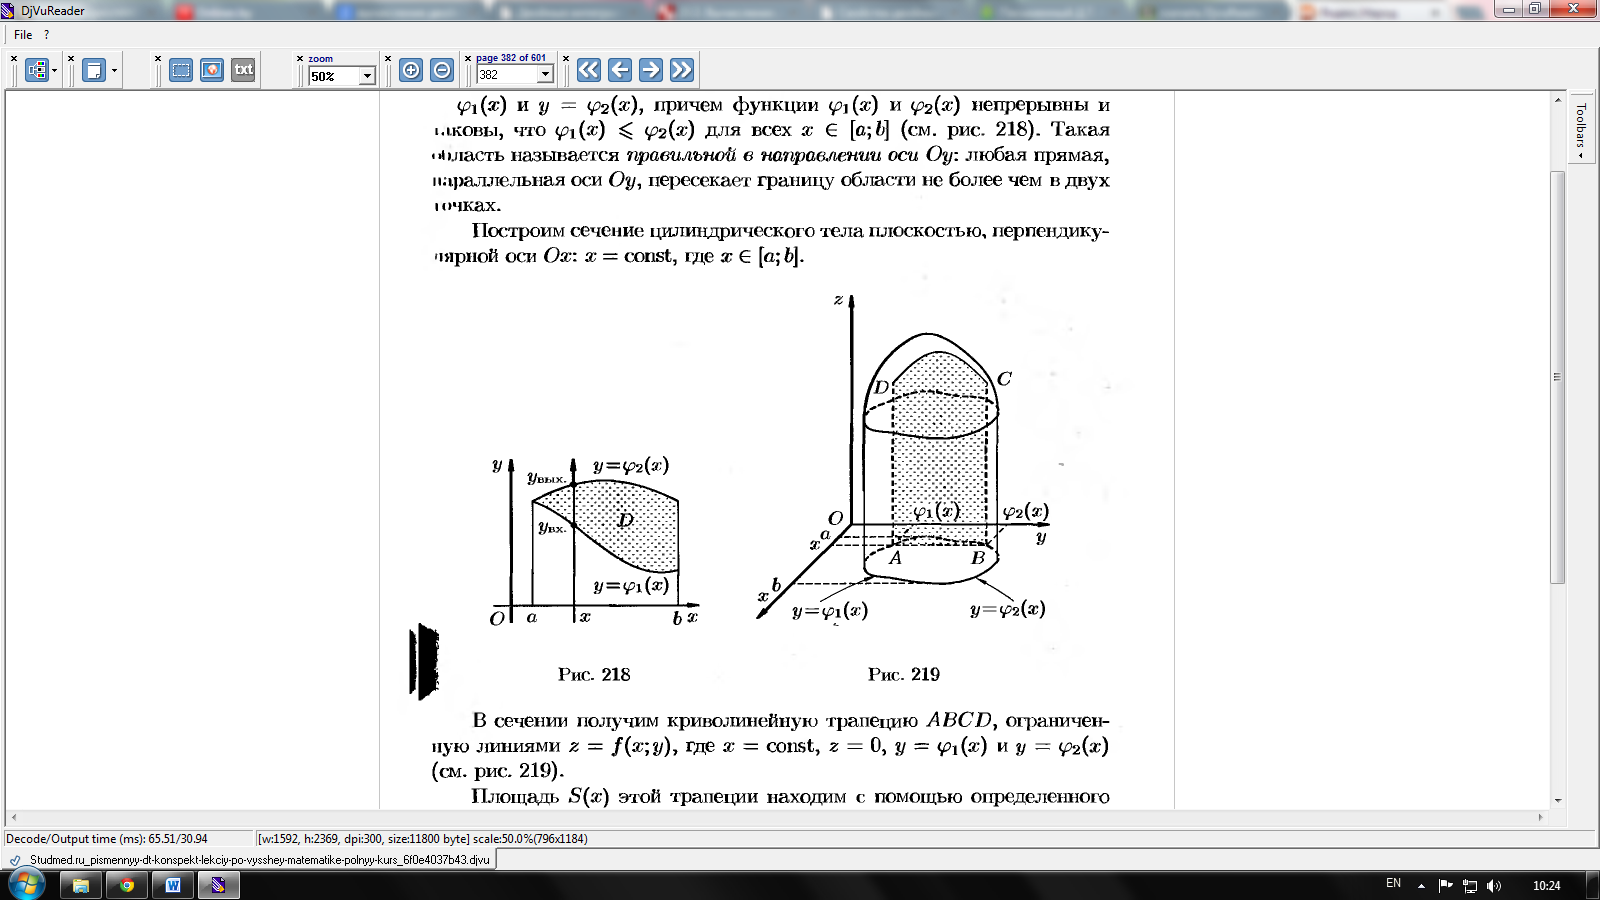This screenshot has width=1600, height=900.
Task: Click the horizontal scrollbar left arrow
Action: (x=13, y=817)
